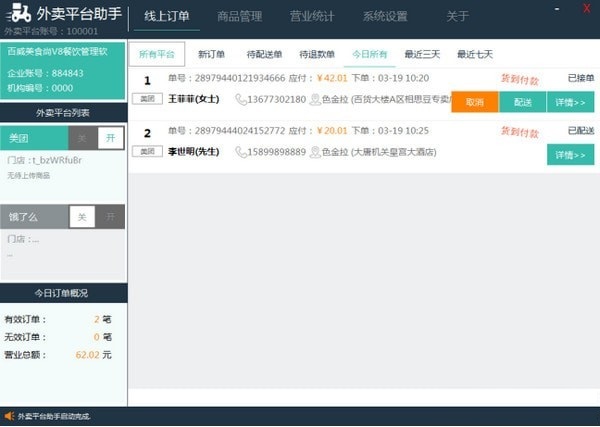Open the 所有平台 platform filter
The width and height of the screenshot is (600, 427).
tap(157, 54)
